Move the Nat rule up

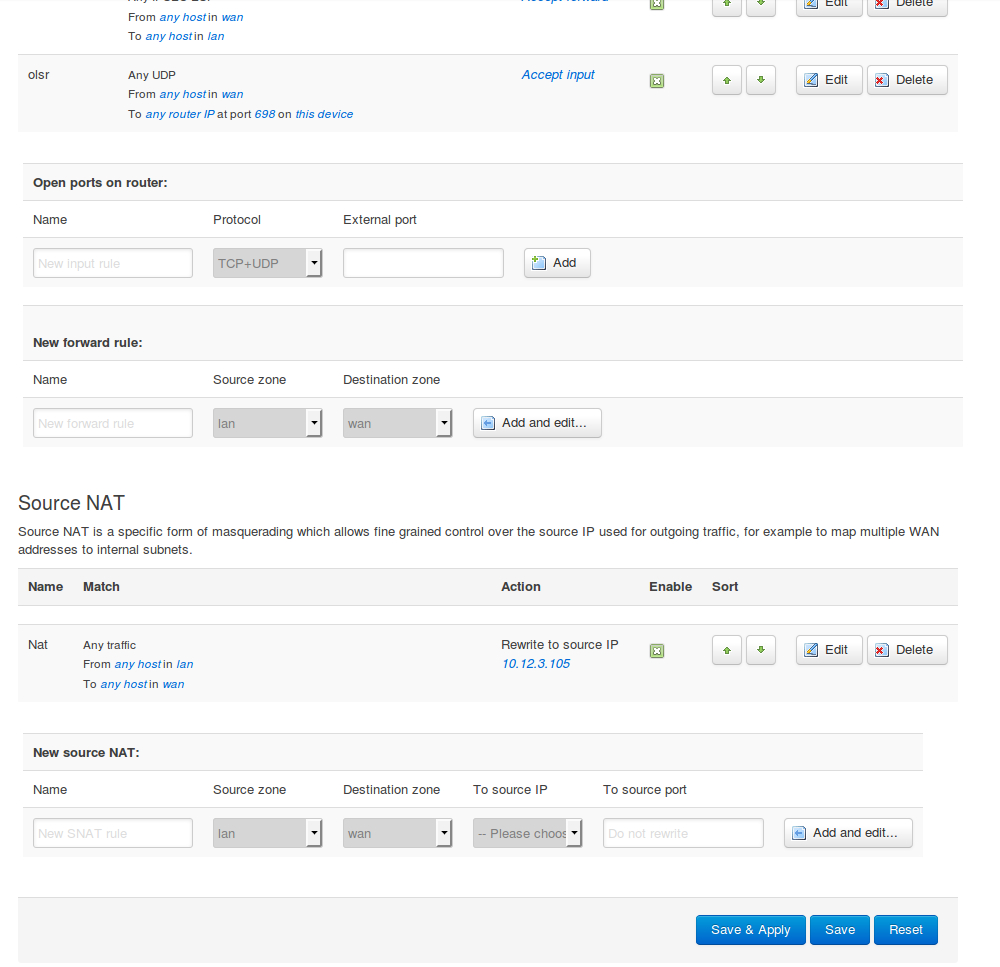727,650
